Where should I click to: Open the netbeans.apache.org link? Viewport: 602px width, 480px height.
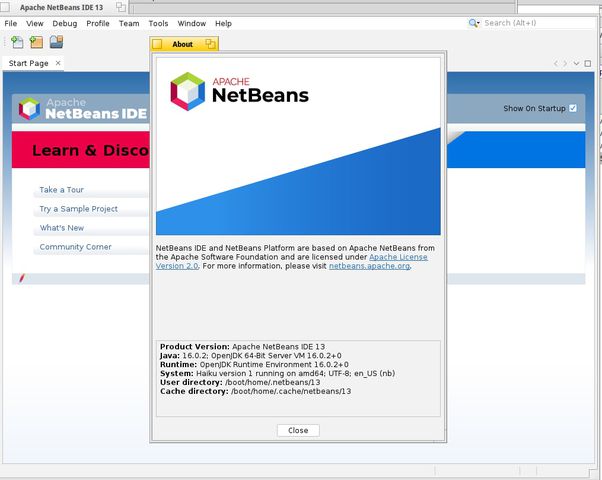(369, 266)
